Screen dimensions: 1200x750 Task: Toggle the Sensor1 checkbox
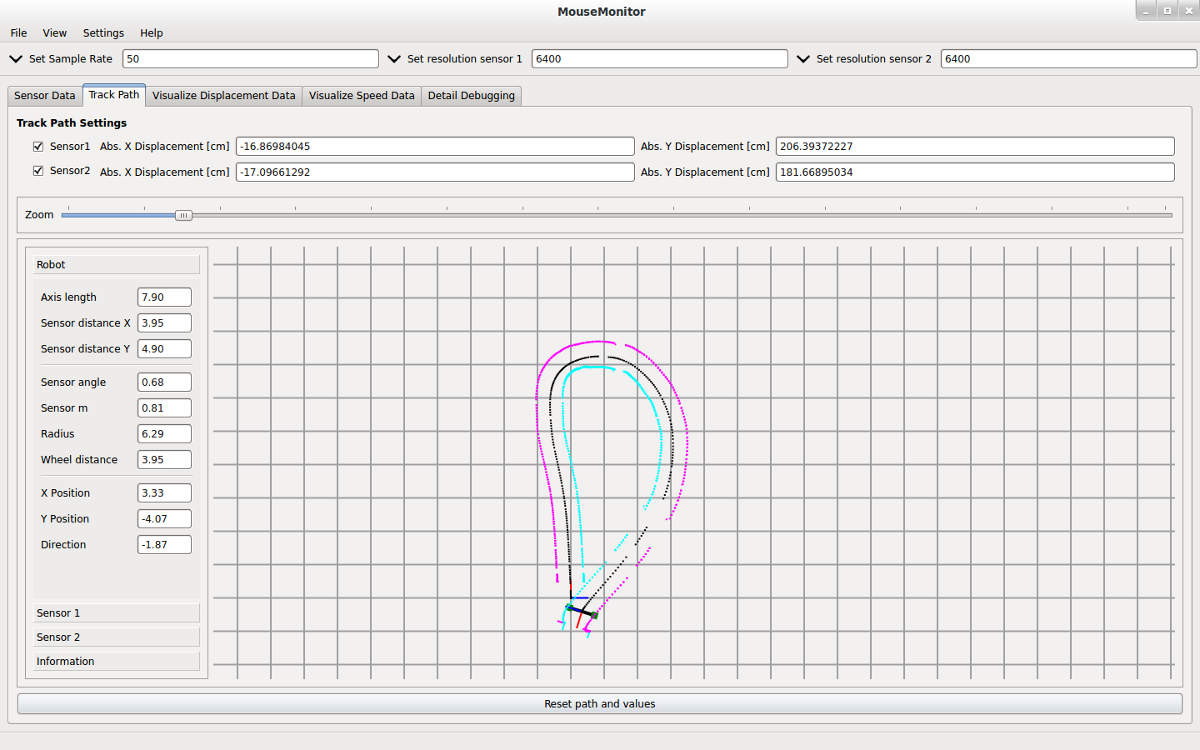point(39,146)
